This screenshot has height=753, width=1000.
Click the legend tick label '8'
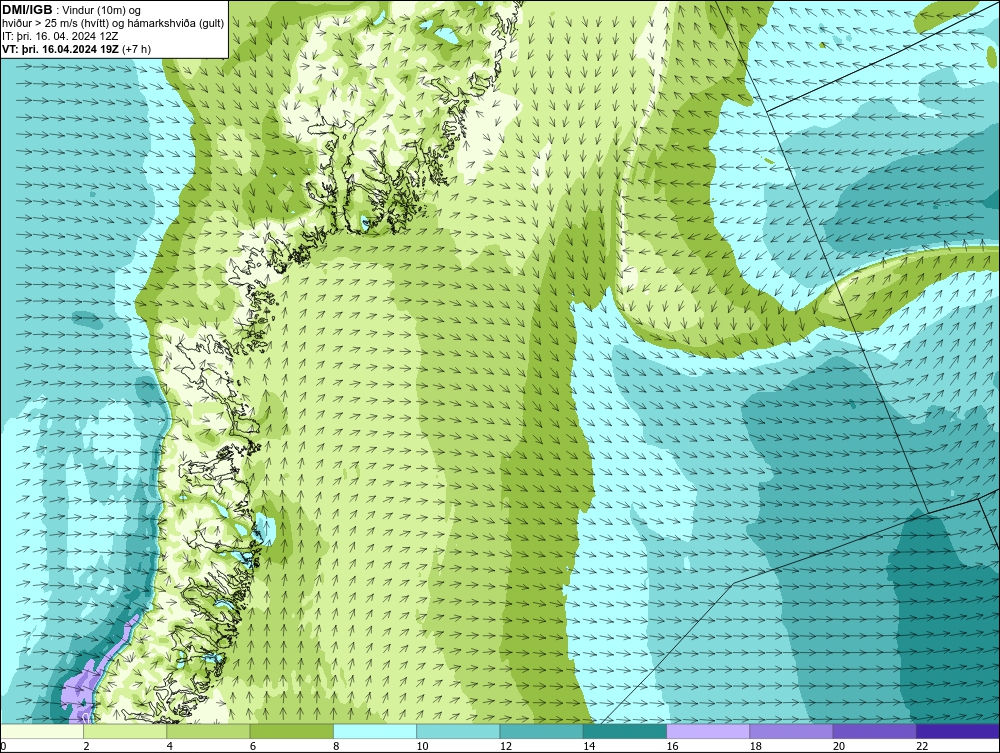pyautogui.click(x=336, y=746)
